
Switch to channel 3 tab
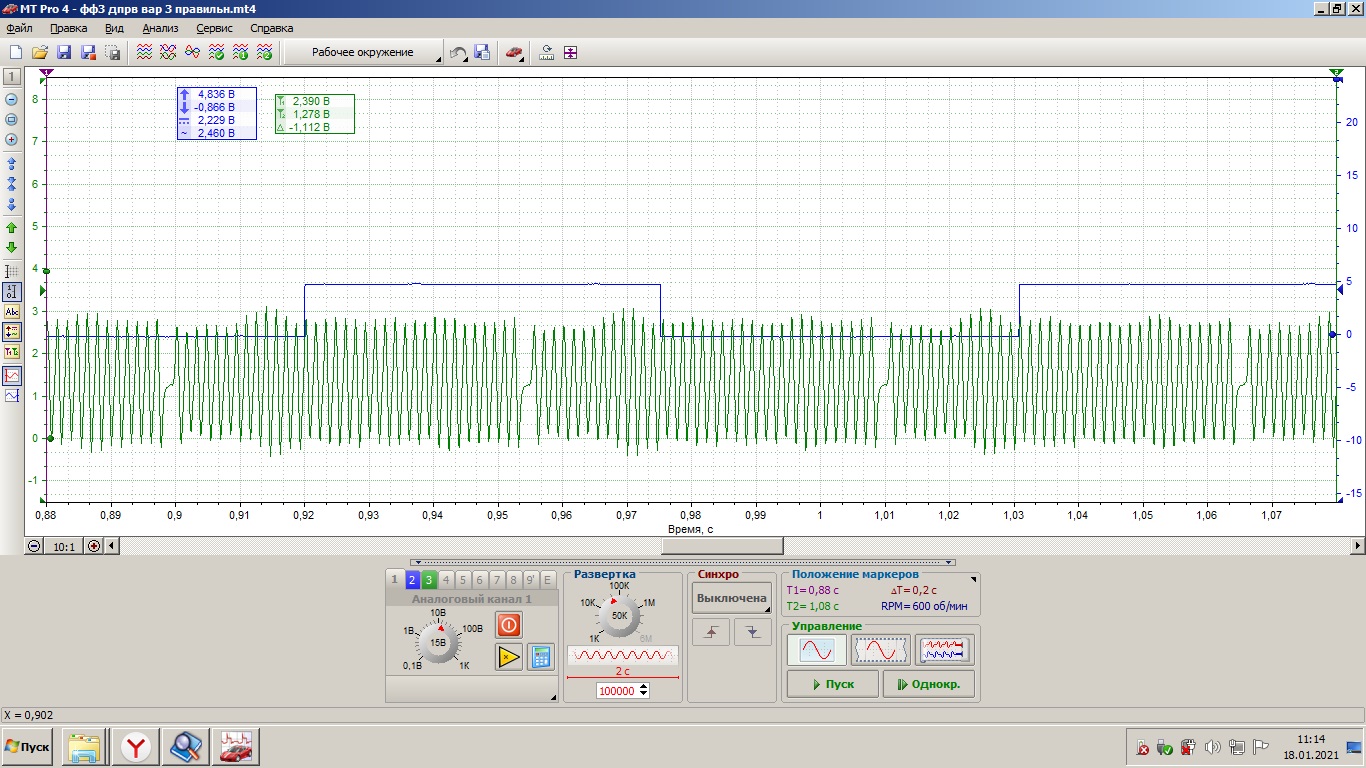pos(428,579)
